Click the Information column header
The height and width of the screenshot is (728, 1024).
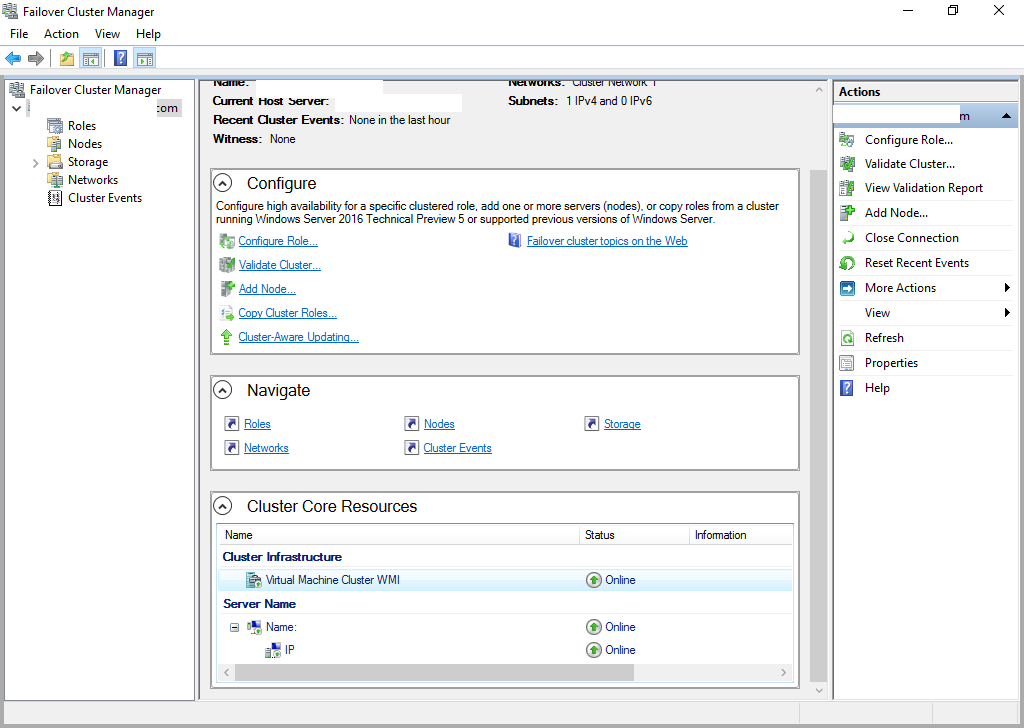741,535
